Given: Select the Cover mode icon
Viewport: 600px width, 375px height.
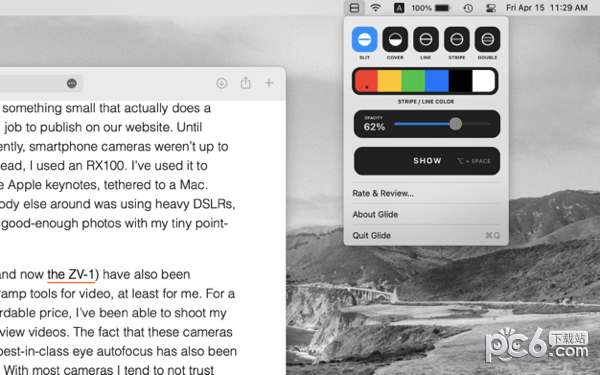Looking at the screenshot, I should (395, 39).
